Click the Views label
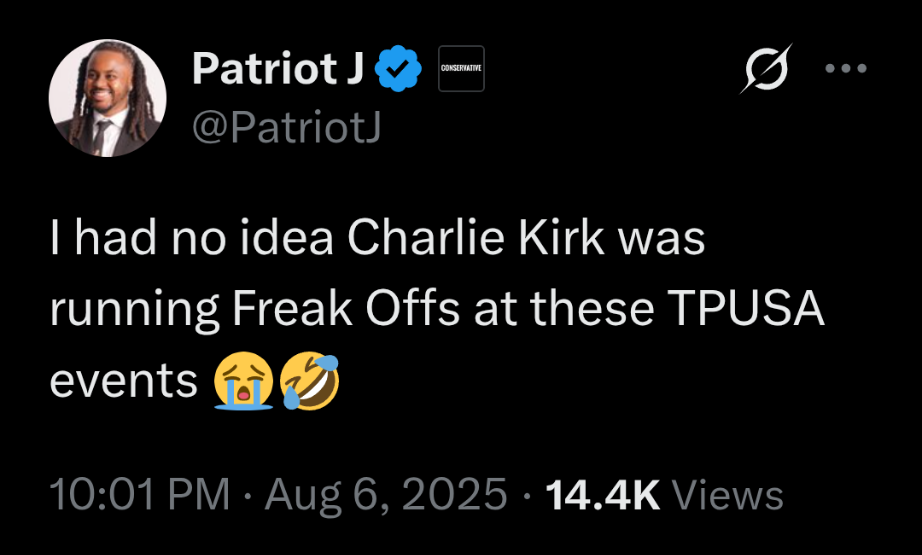This screenshot has width=922, height=555. (x=728, y=495)
